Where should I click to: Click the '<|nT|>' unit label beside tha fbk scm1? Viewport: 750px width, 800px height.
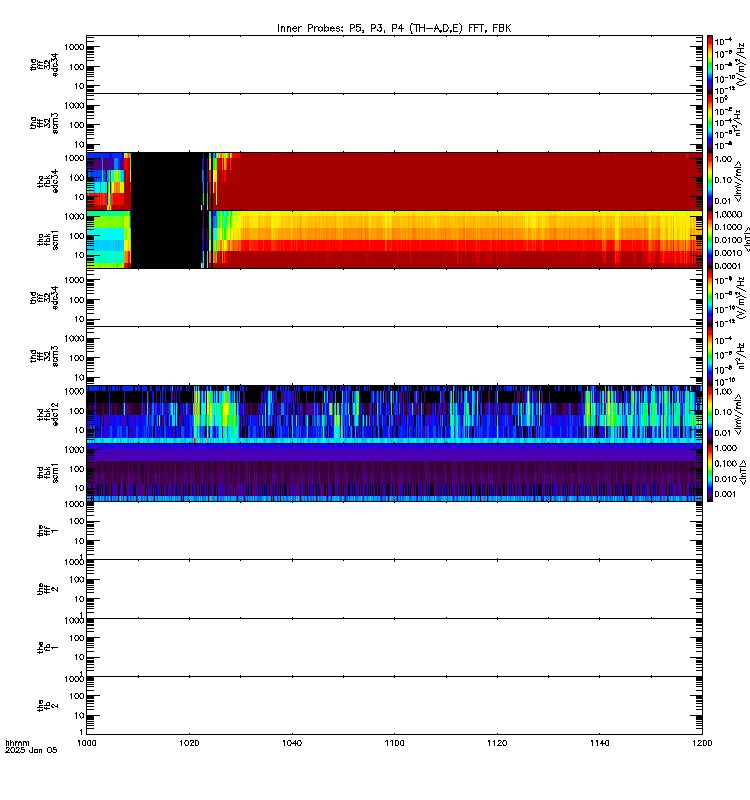pos(746,240)
